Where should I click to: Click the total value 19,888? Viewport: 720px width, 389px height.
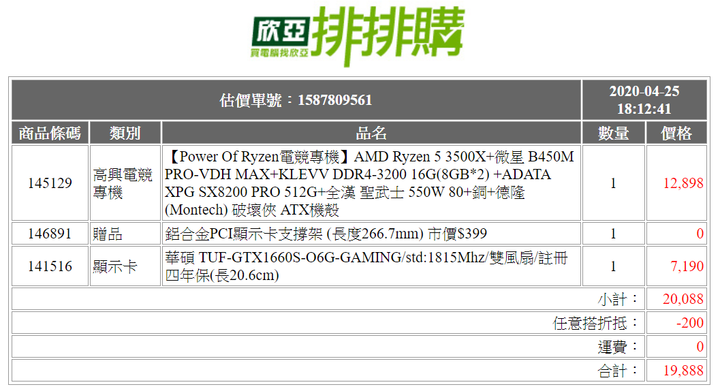683,371
